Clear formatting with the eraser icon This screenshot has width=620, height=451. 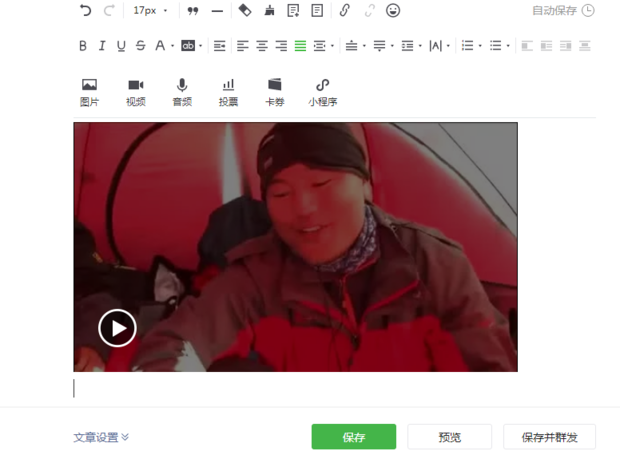click(x=245, y=10)
